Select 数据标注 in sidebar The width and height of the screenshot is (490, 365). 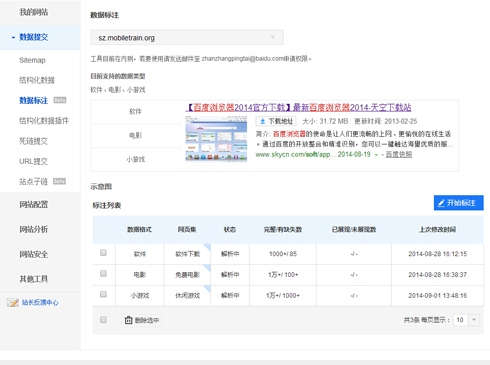pyautogui.click(x=33, y=100)
